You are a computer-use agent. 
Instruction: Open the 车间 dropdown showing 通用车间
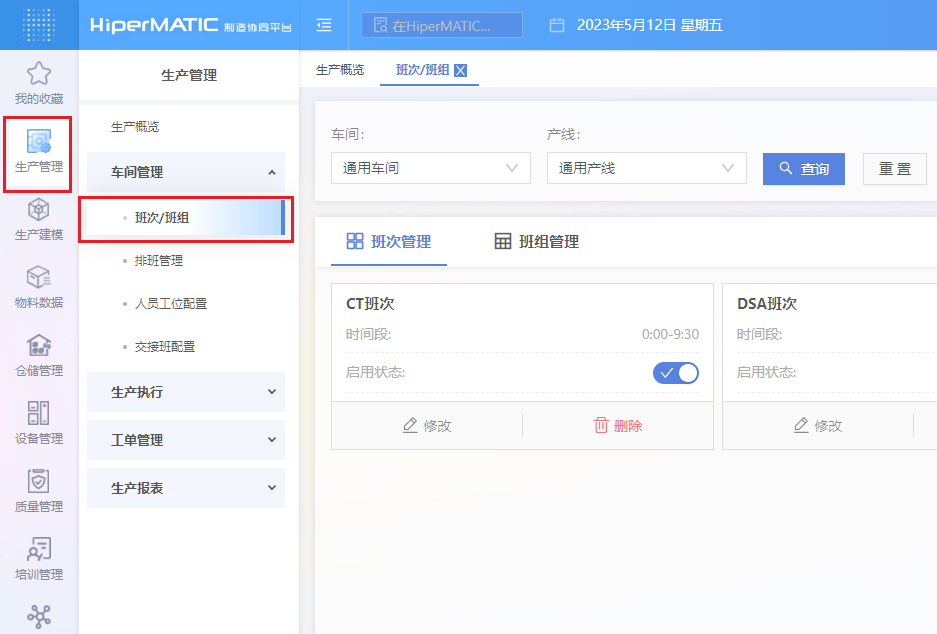[431, 168]
